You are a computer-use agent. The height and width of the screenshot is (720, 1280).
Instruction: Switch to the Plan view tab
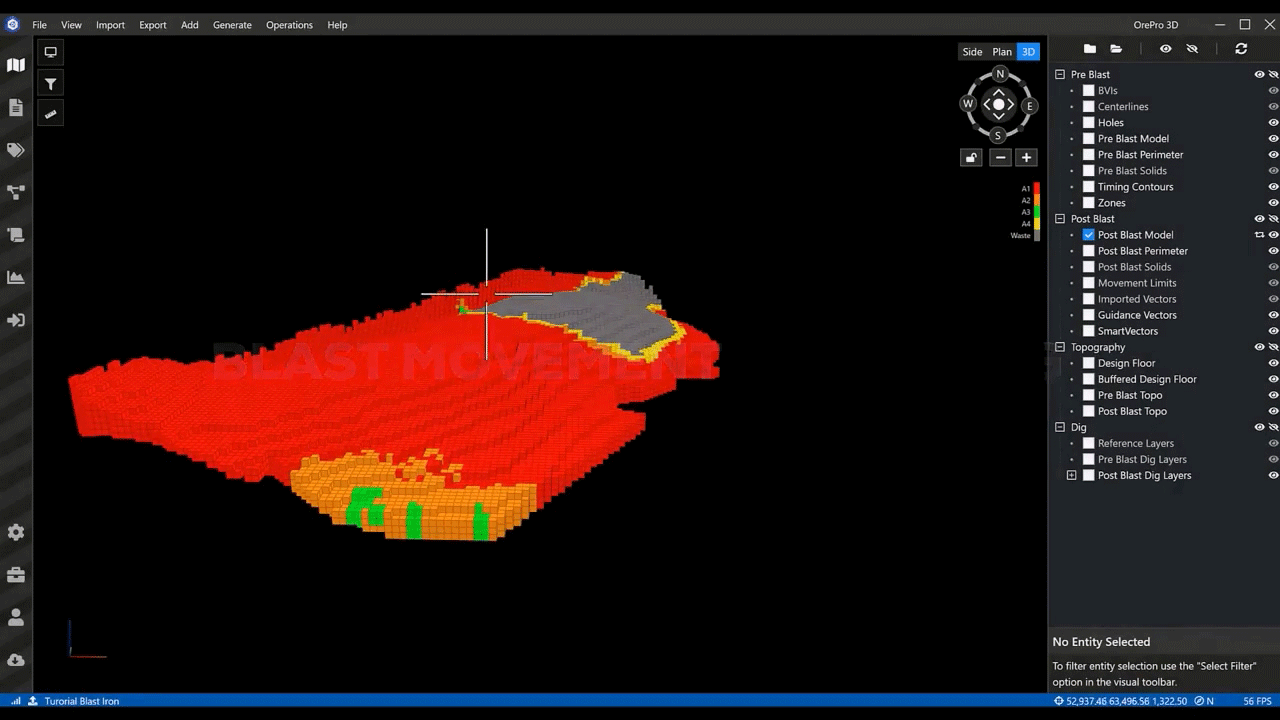coord(1001,51)
